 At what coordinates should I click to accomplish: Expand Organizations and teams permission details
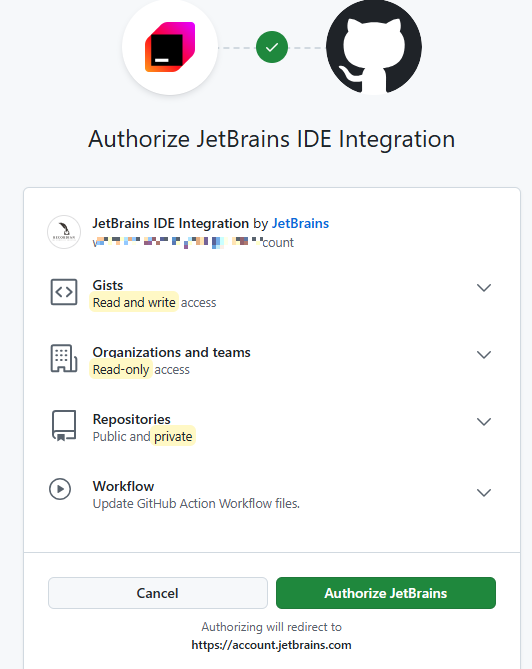484,355
